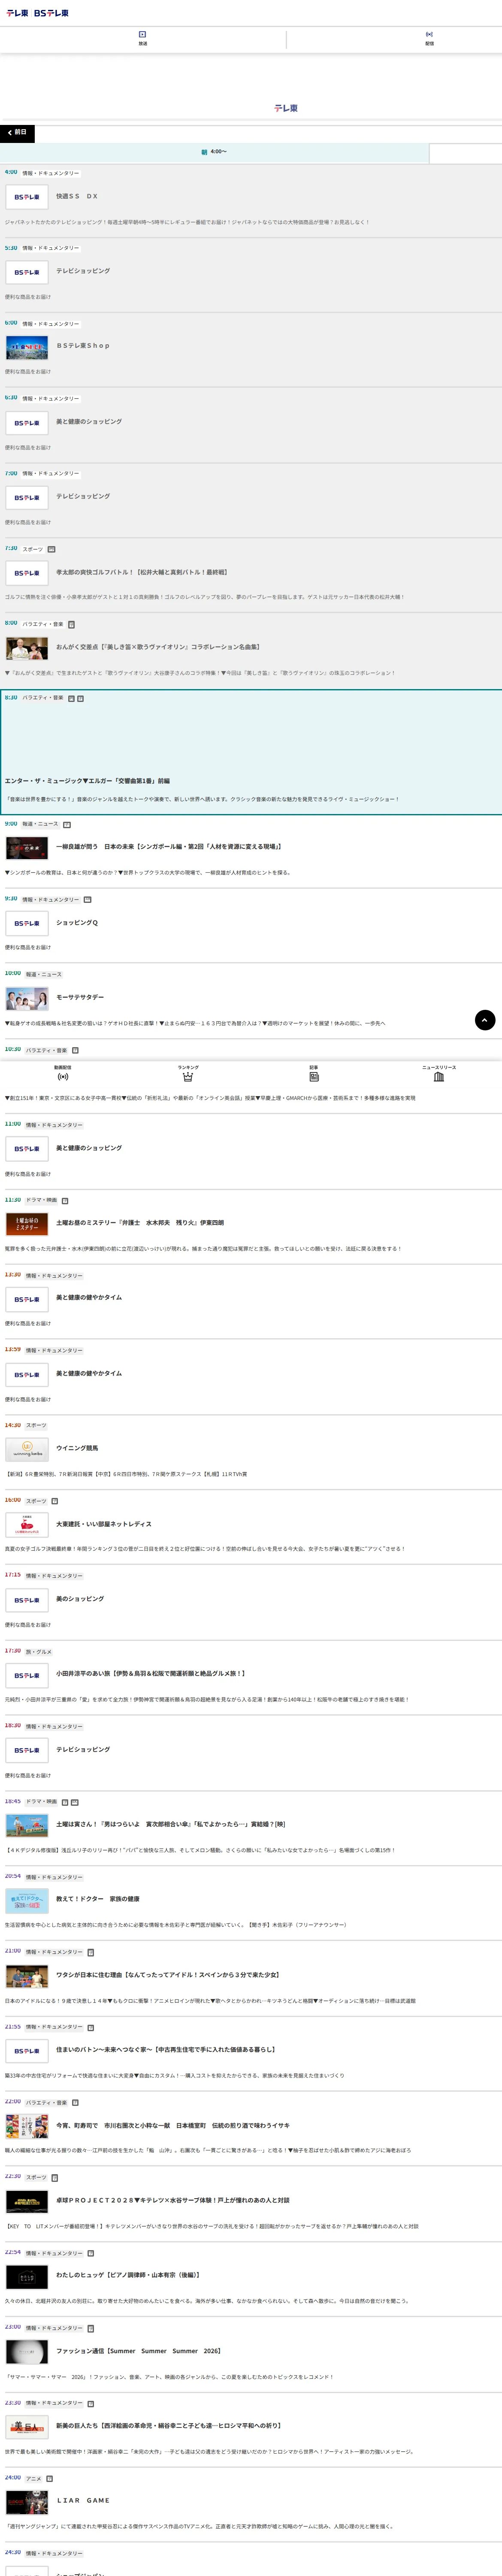Click the scroll-to-top arrow button

point(485,1020)
